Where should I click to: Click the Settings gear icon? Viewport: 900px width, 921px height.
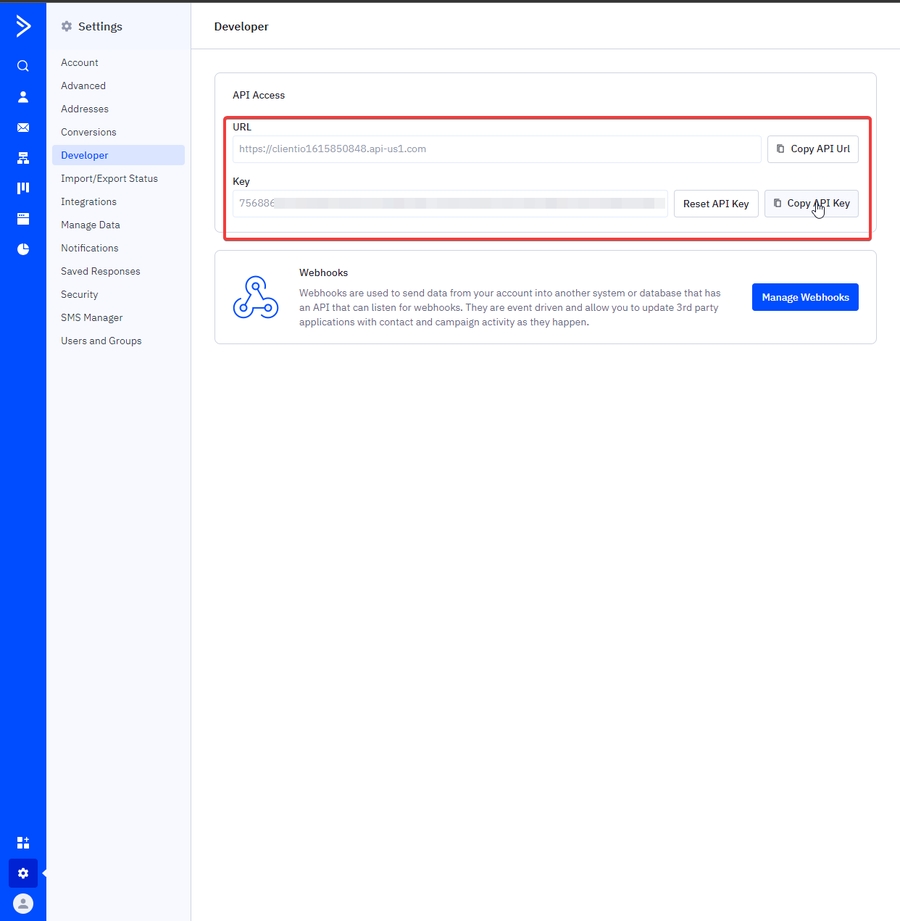[x=23, y=872]
